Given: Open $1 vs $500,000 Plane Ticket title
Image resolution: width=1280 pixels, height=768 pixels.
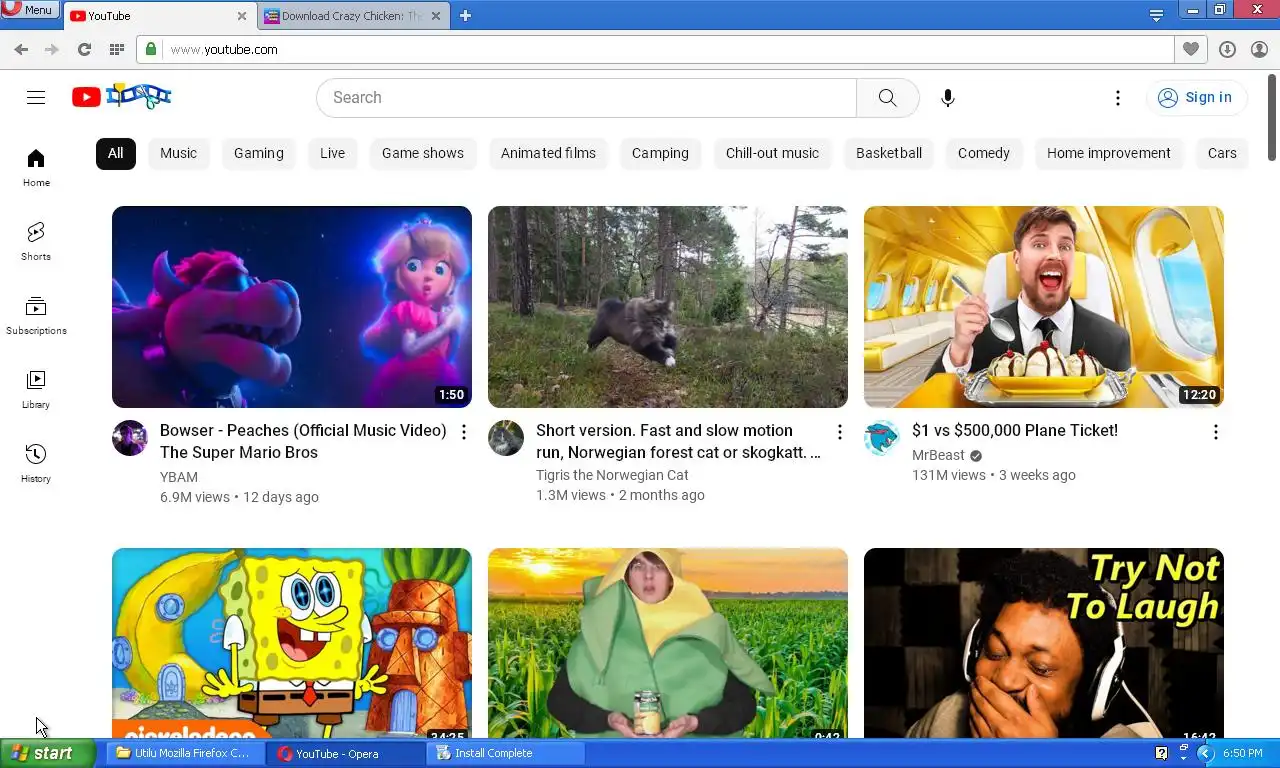Looking at the screenshot, I should pyautogui.click(x=1015, y=430).
